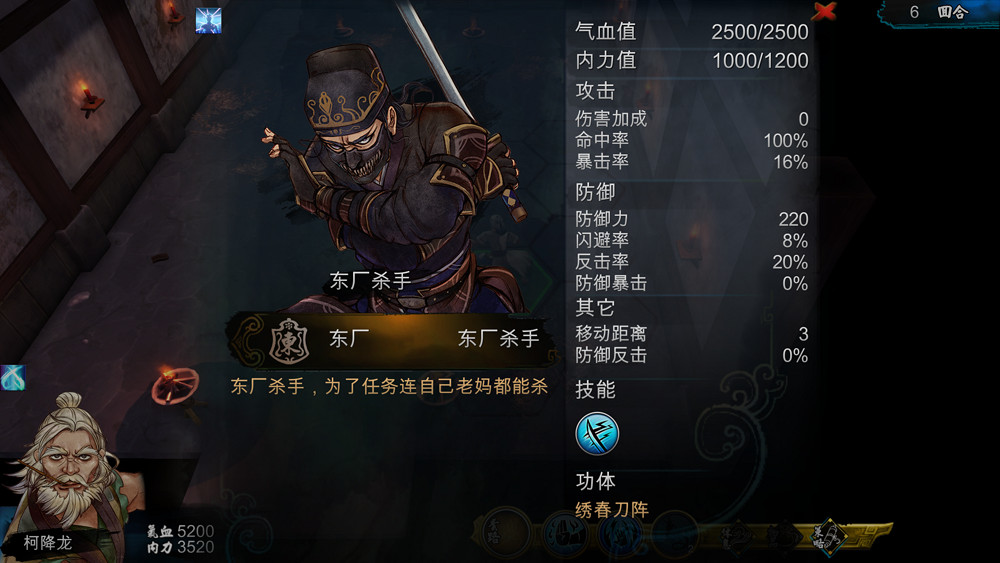1000x563 pixels.
Task: Select the blue lightning skill icon under 技能
Action: [x=597, y=434]
